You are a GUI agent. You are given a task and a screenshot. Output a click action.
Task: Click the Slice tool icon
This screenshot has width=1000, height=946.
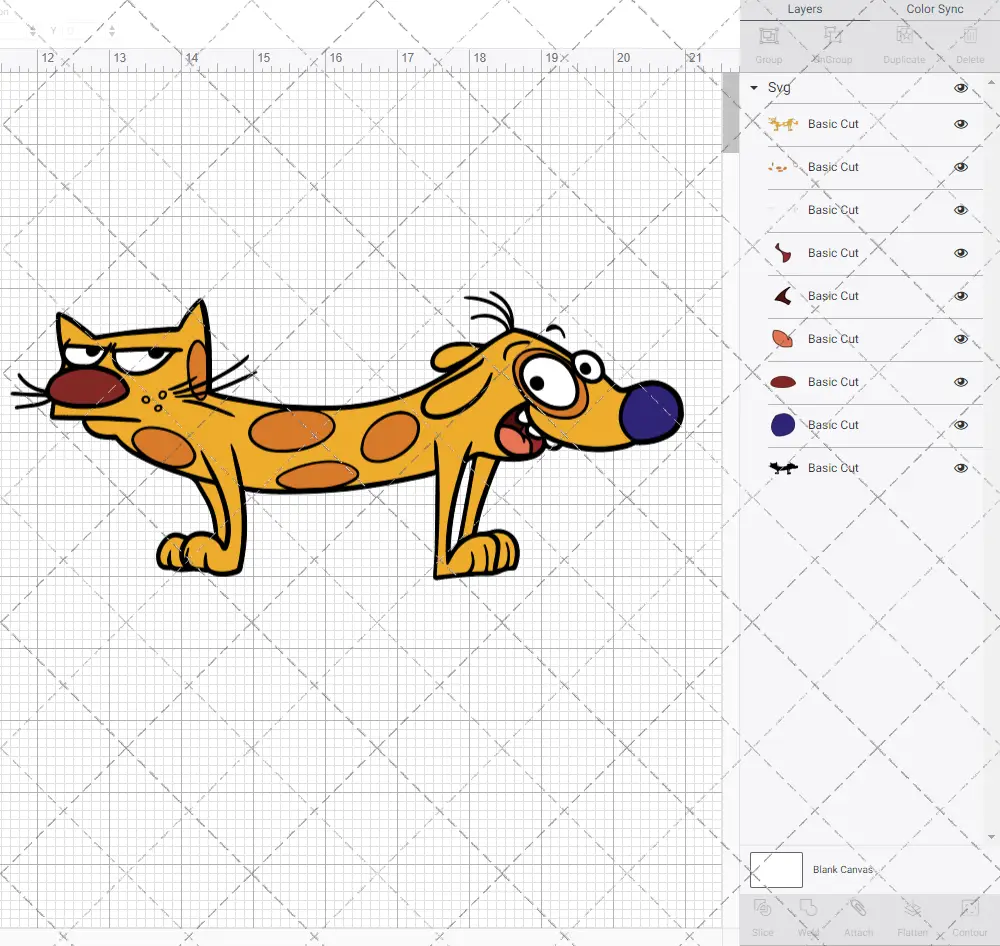[x=762, y=908]
